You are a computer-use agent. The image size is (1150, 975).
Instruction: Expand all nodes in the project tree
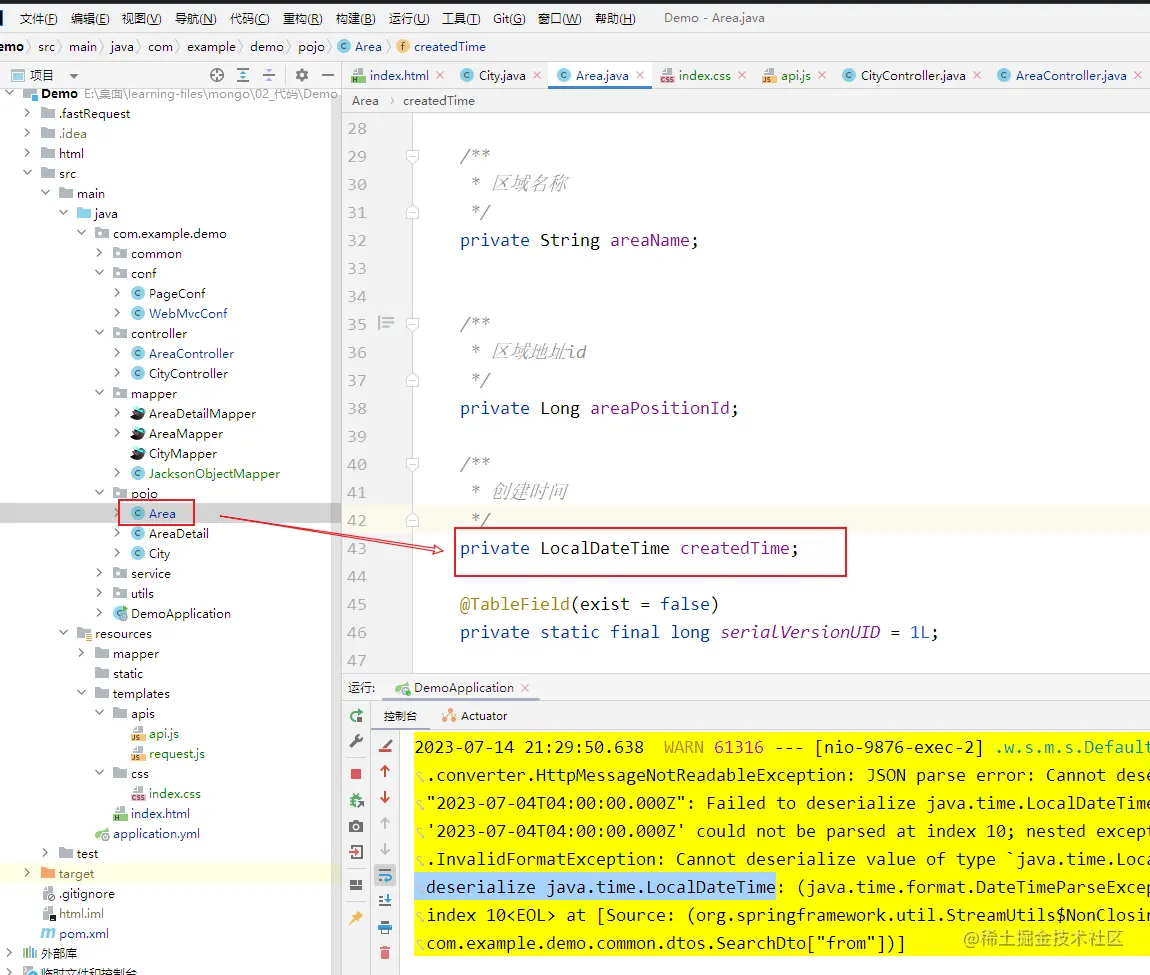243,75
